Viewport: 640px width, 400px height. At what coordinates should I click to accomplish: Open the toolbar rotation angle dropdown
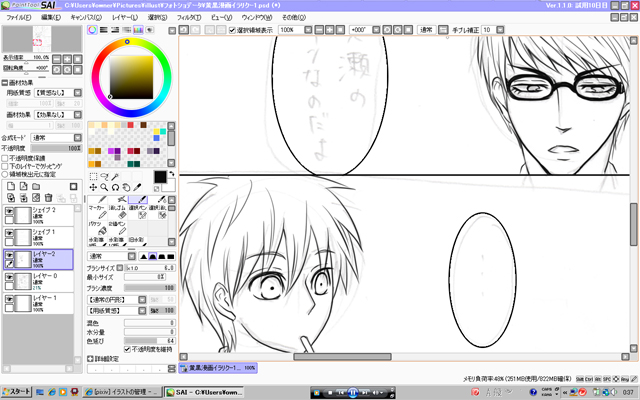(x=376, y=30)
